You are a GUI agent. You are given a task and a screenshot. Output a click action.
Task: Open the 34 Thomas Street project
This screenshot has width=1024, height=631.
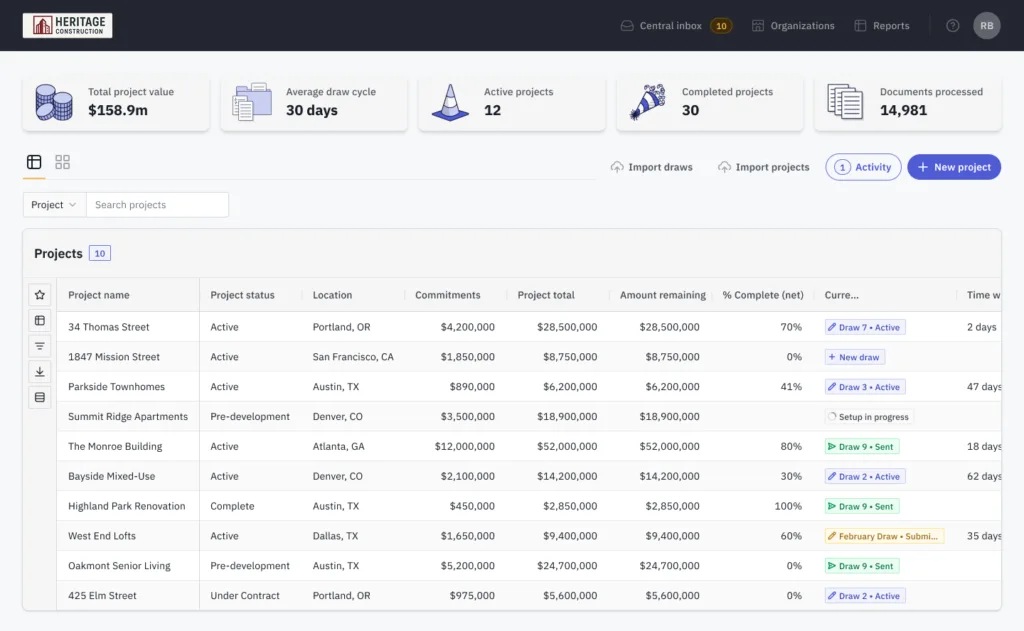108,327
